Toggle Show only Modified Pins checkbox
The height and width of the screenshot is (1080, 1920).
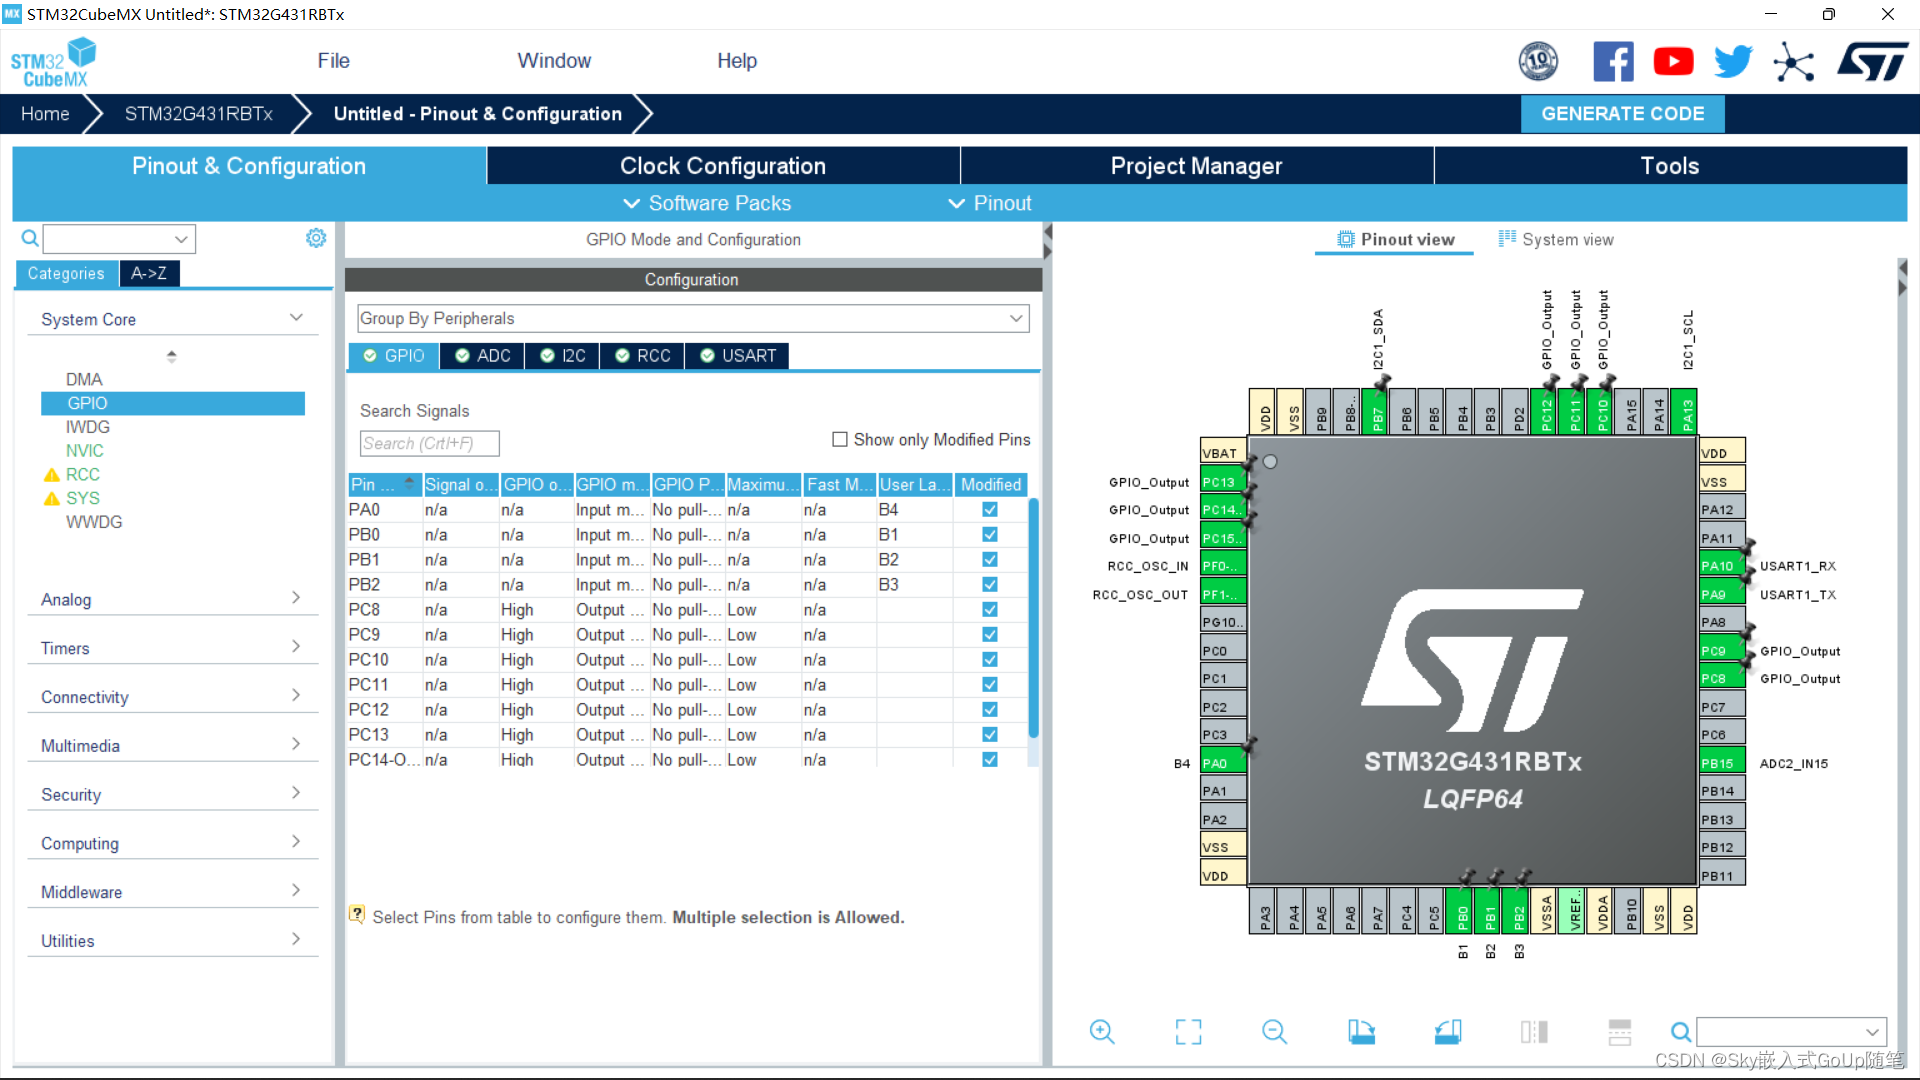coord(840,439)
